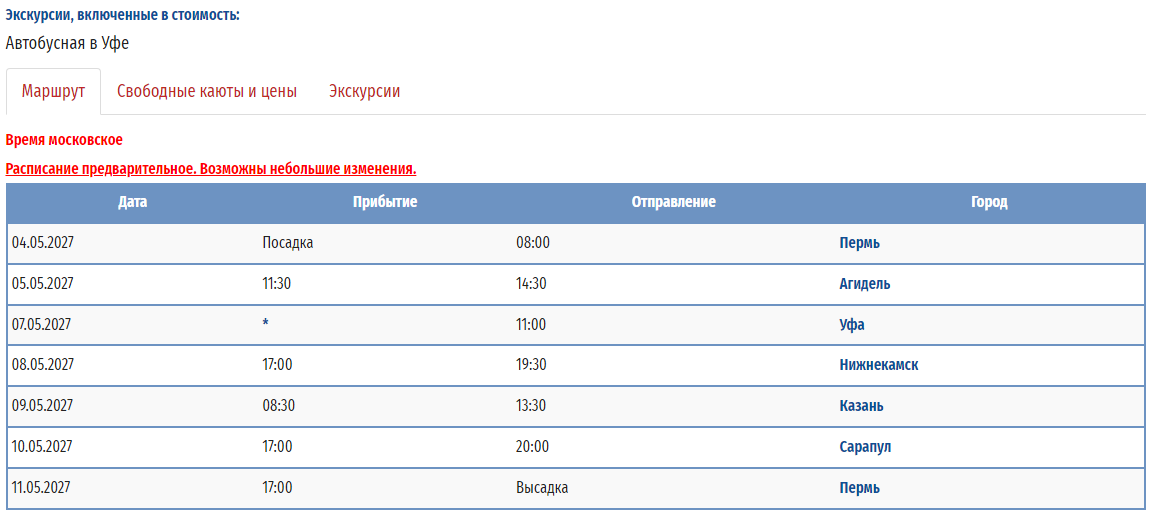Click the Отправление column header
The image size is (1153, 513).
(x=674, y=203)
